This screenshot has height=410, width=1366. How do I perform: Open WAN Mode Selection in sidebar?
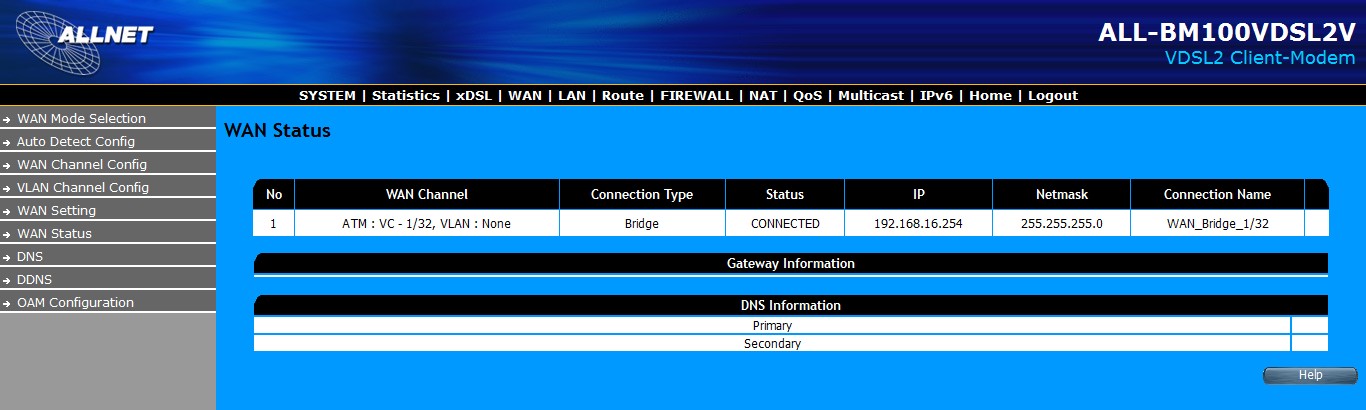(x=81, y=118)
